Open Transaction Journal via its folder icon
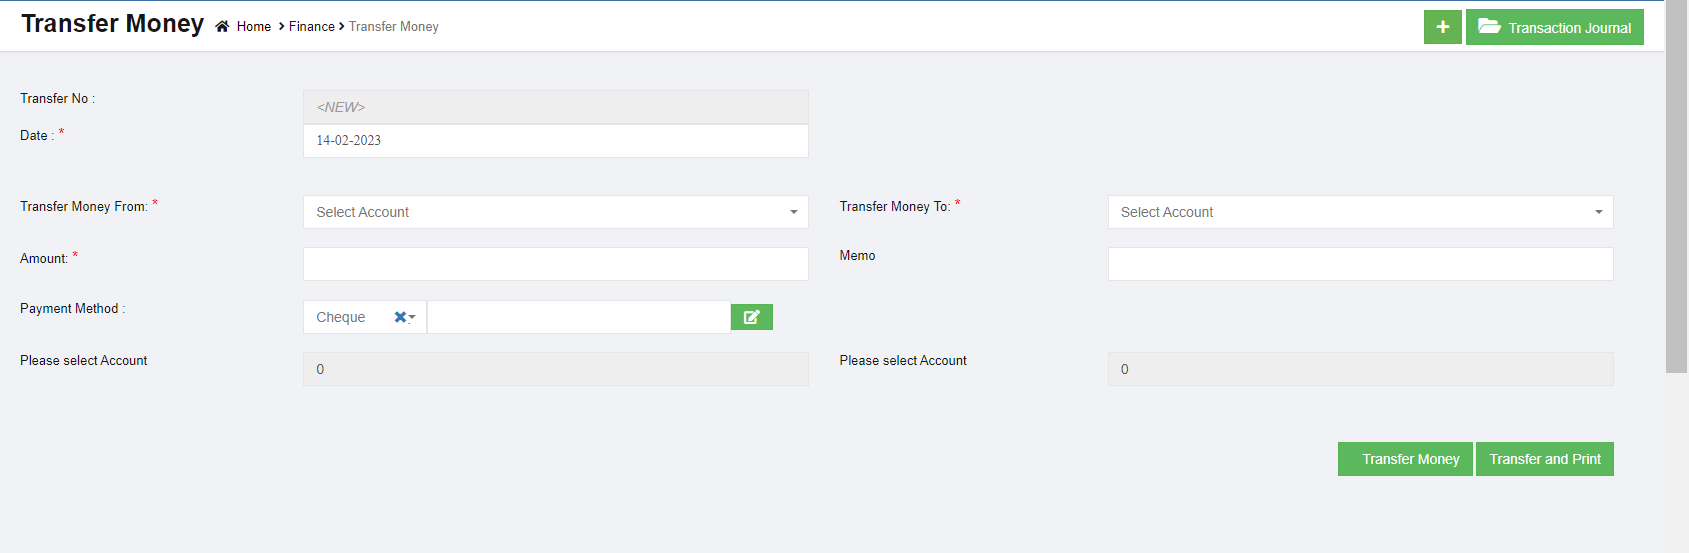 tap(1489, 27)
